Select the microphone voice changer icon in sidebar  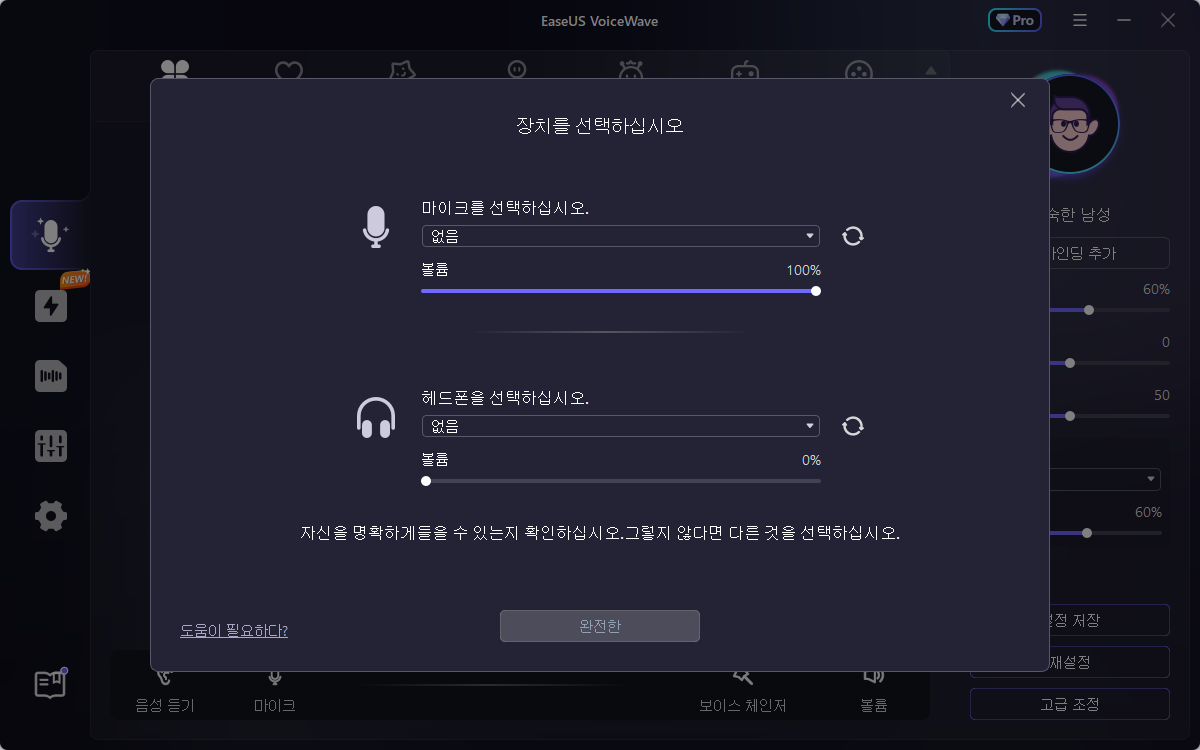[x=50, y=235]
